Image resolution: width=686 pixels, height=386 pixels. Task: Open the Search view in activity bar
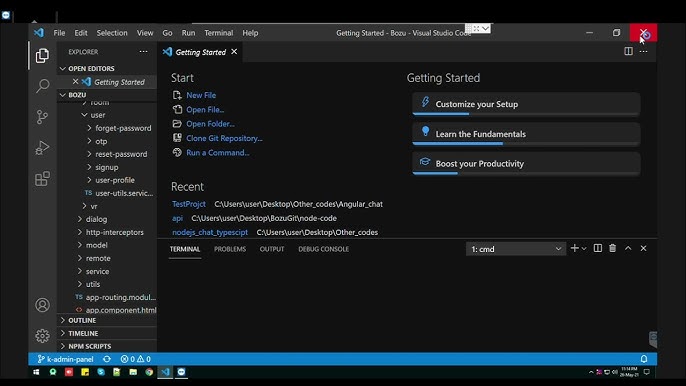(42, 86)
